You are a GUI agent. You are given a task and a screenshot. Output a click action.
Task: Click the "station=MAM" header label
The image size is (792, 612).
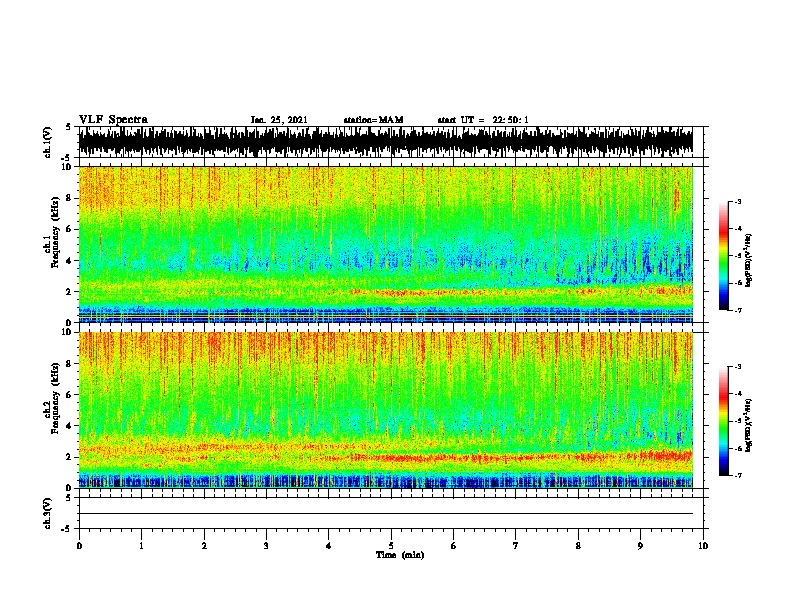[373, 120]
